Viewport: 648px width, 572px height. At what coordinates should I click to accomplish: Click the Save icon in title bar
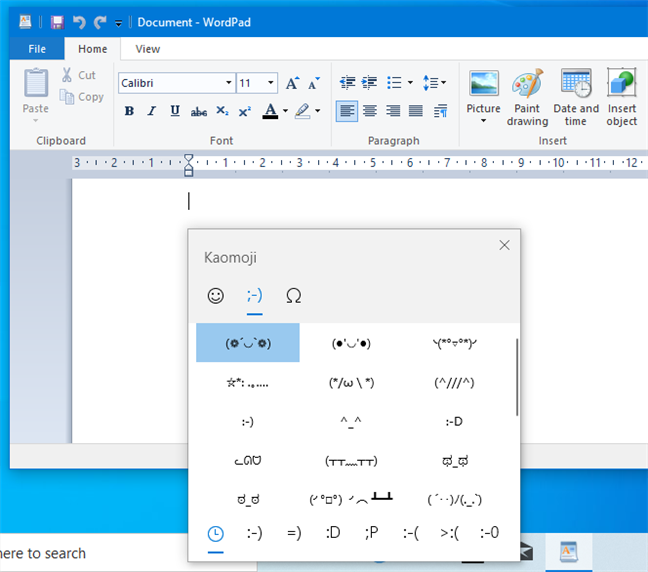[57, 22]
